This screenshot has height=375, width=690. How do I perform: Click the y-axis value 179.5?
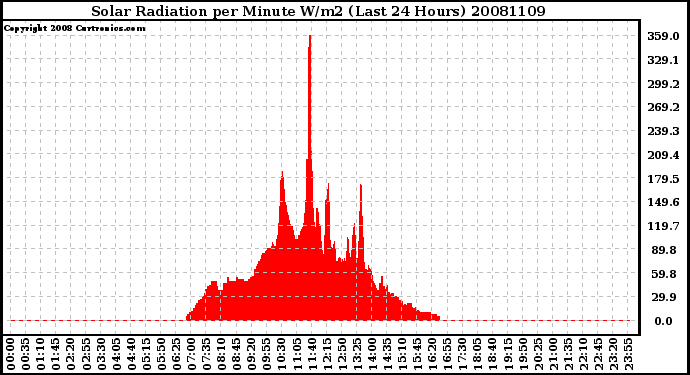tap(663, 179)
